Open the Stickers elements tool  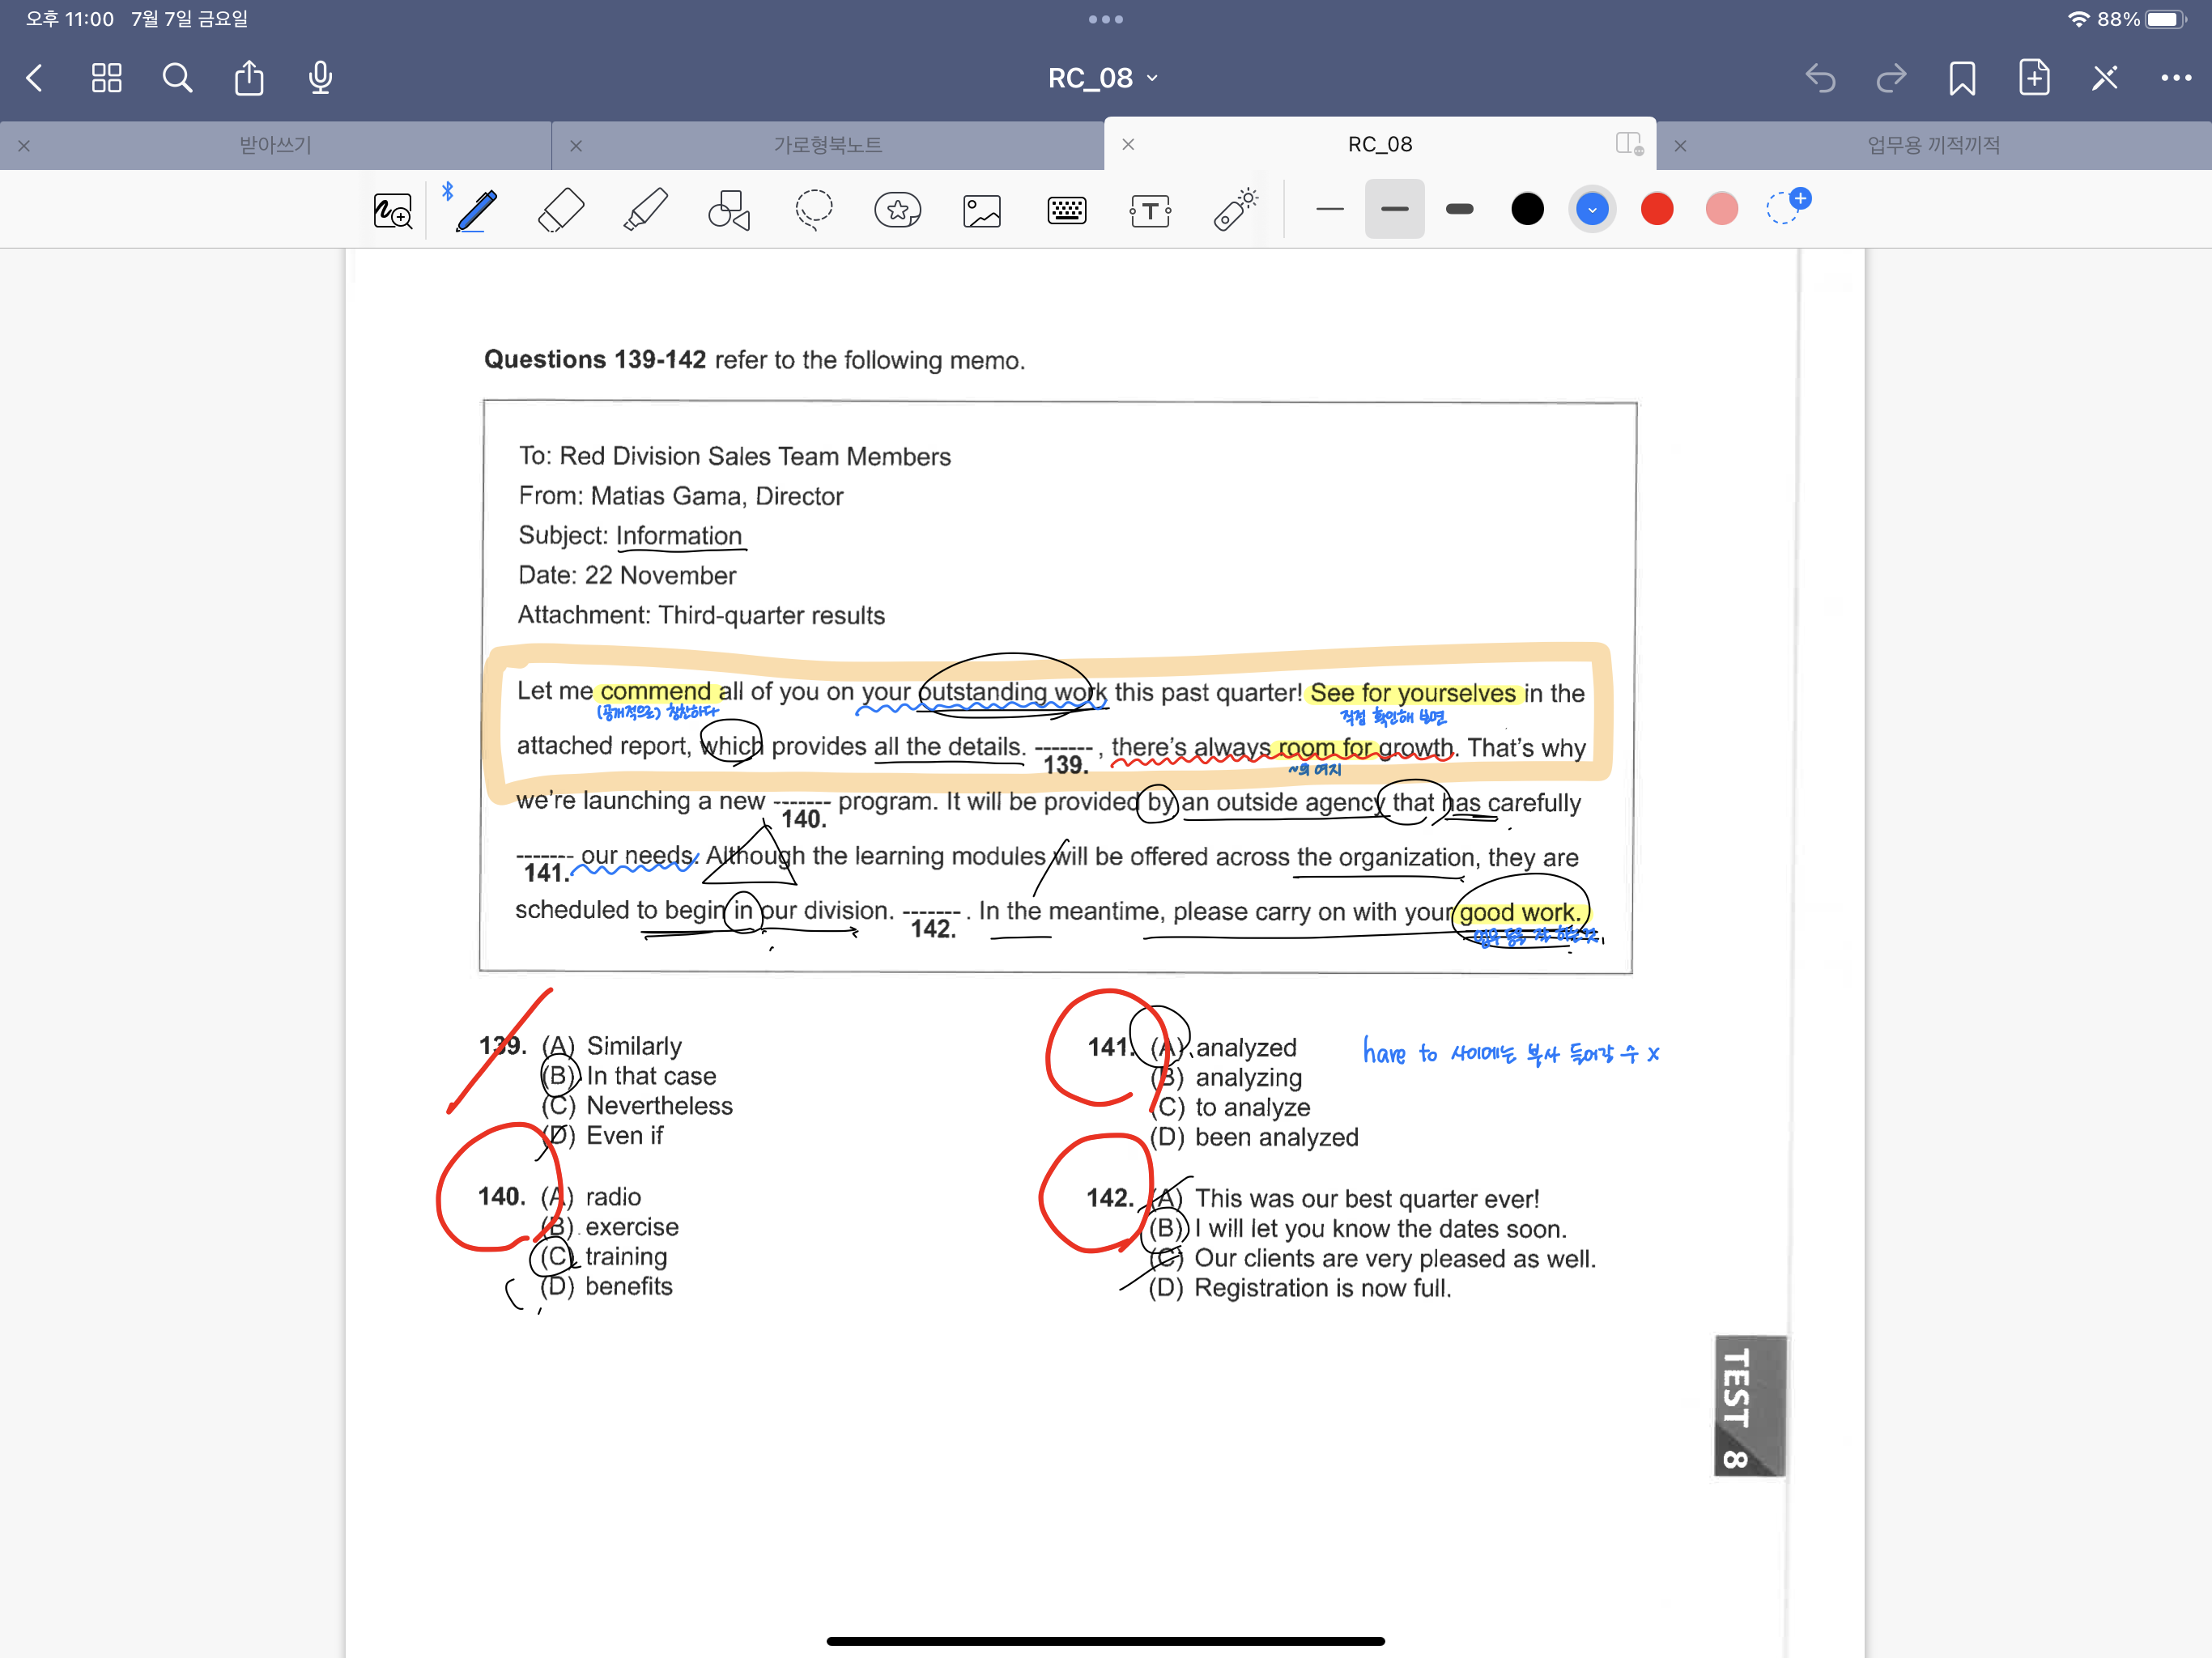click(x=897, y=210)
